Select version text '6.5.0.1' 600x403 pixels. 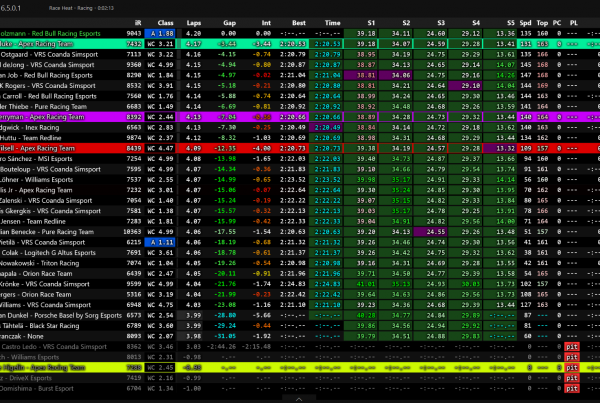click(x=10, y=8)
